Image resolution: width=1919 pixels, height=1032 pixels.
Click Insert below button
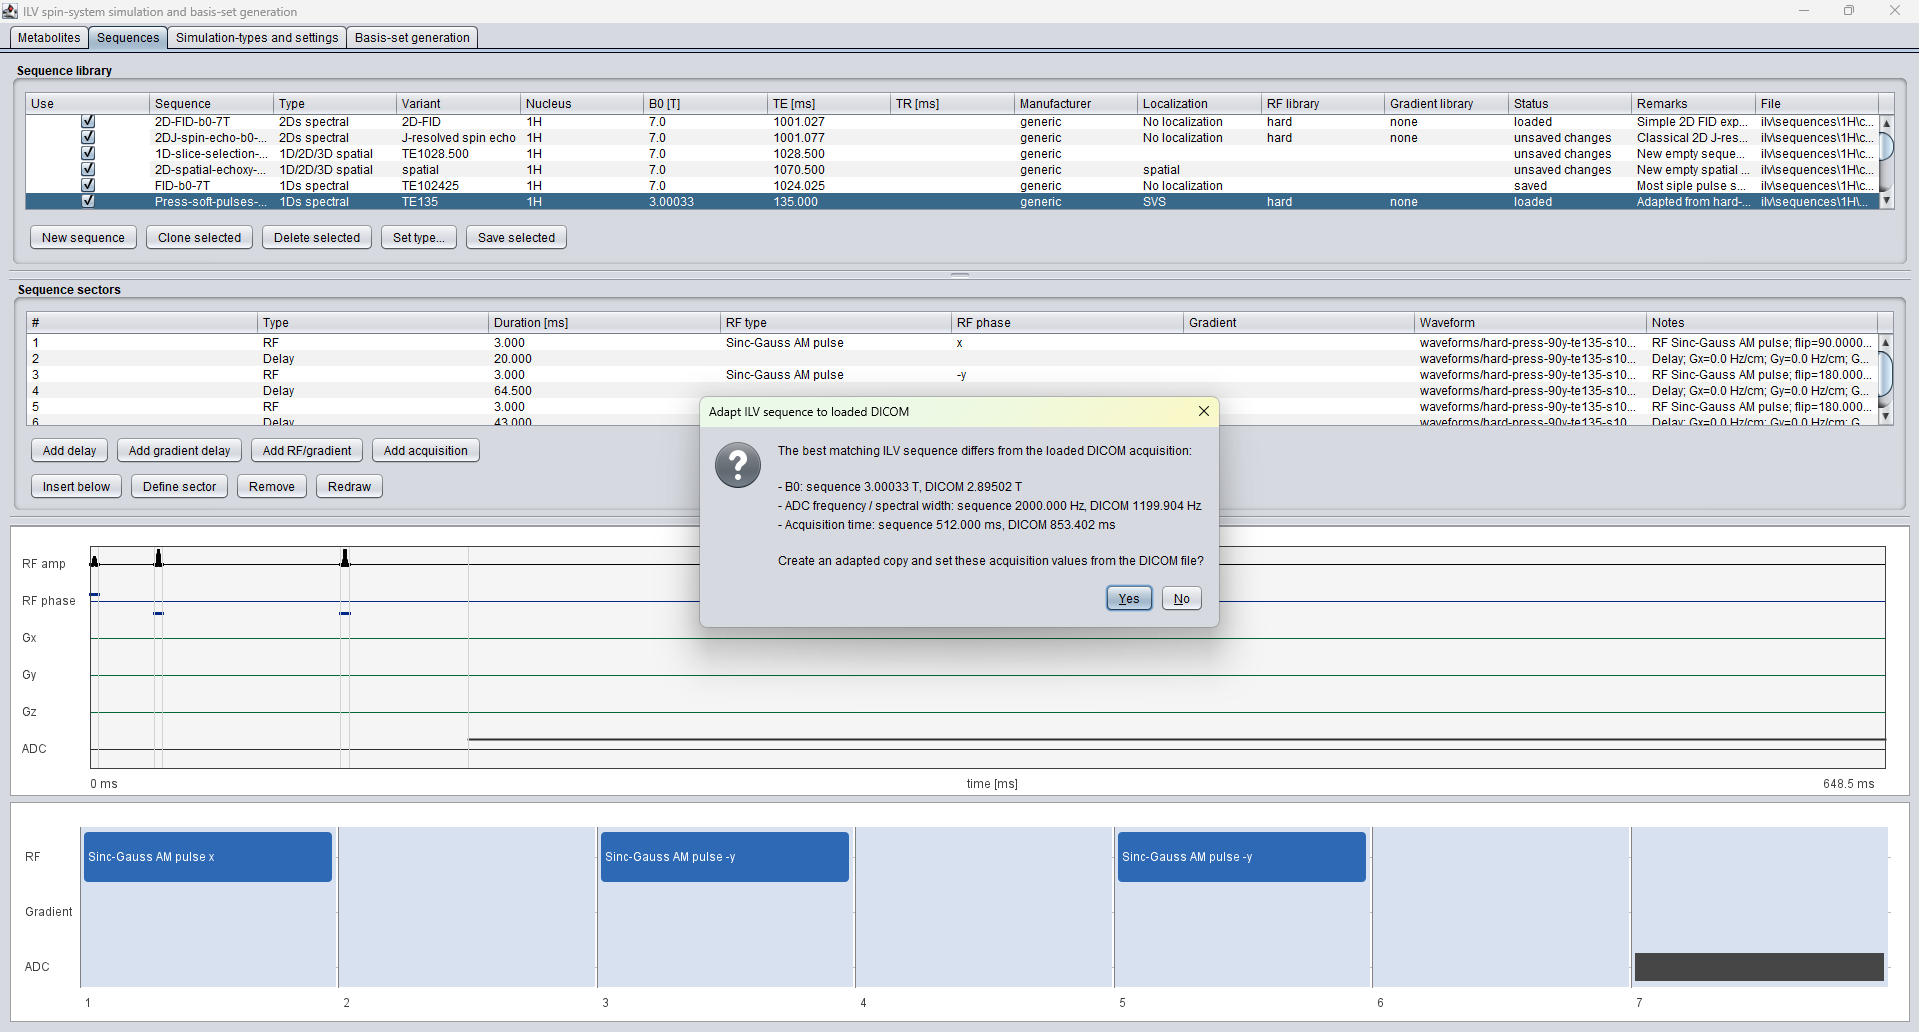pos(77,487)
